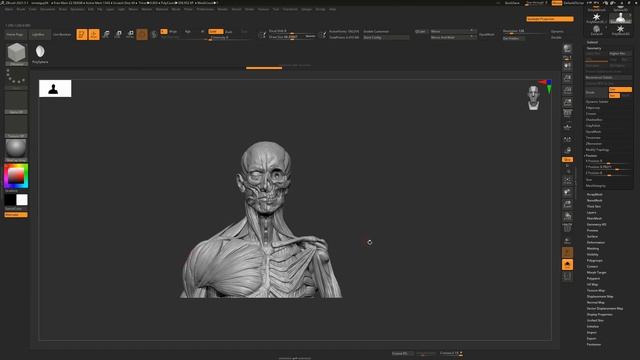Click the Xpose icon

coord(567,276)
